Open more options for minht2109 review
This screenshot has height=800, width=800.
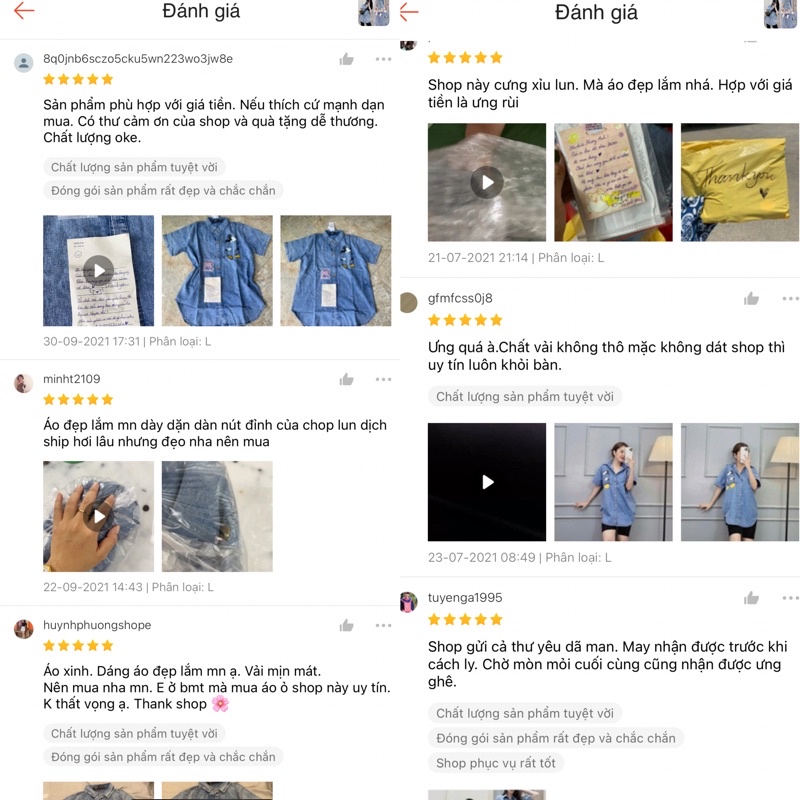(383, 379)
